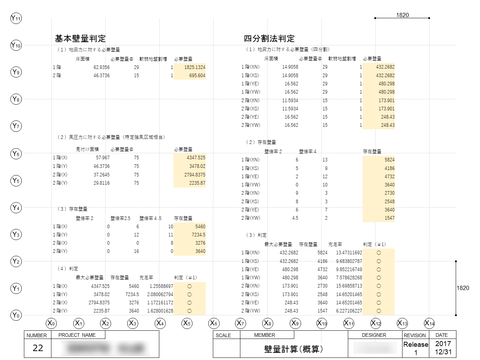Select sufficiency ratio 7.578628268

(349, 278)
